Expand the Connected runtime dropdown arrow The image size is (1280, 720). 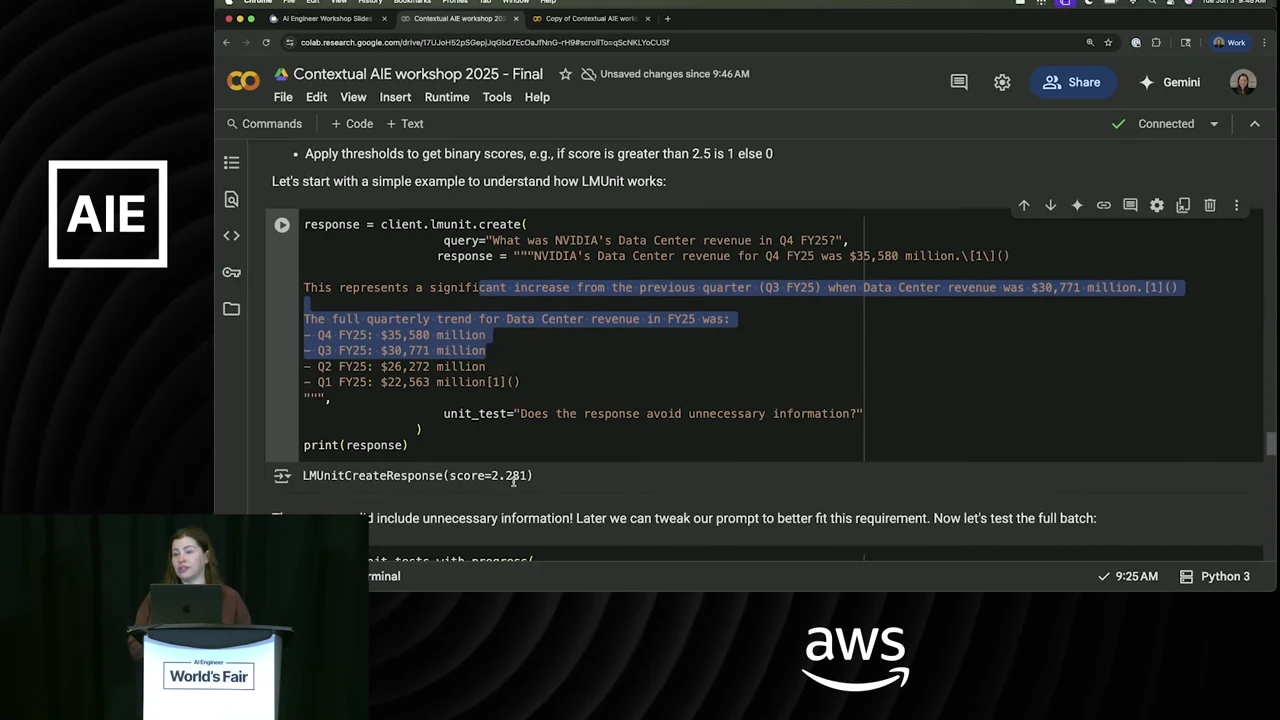coord(1214,124)
